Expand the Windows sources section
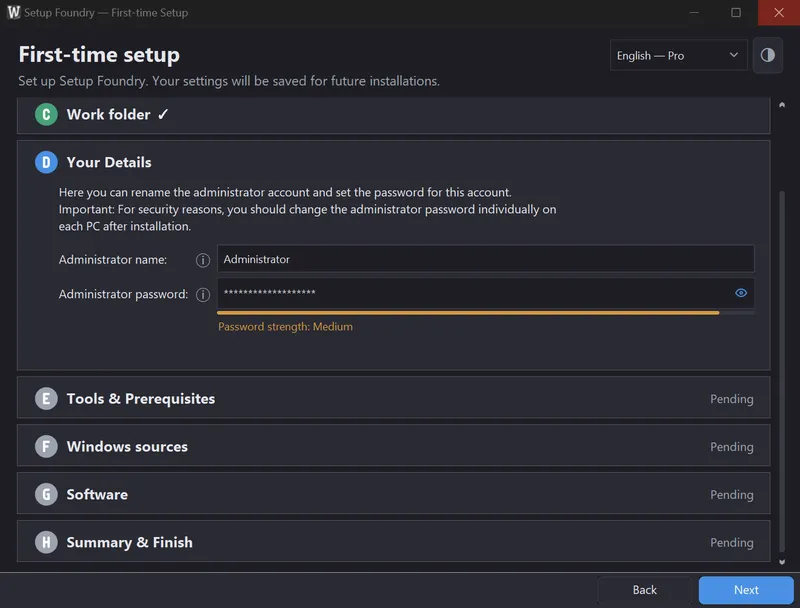Image resolution: width=800 pixels, height=608 pixels. tap(393, 446)
